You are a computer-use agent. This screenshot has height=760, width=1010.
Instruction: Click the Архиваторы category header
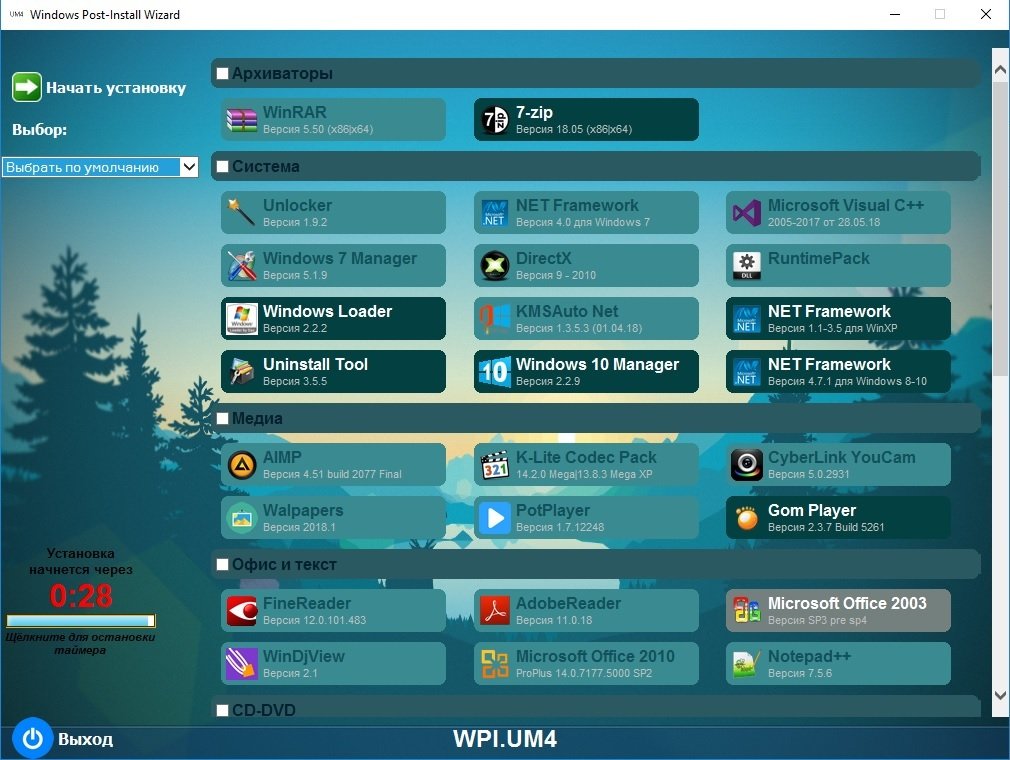tap(596, 73)
